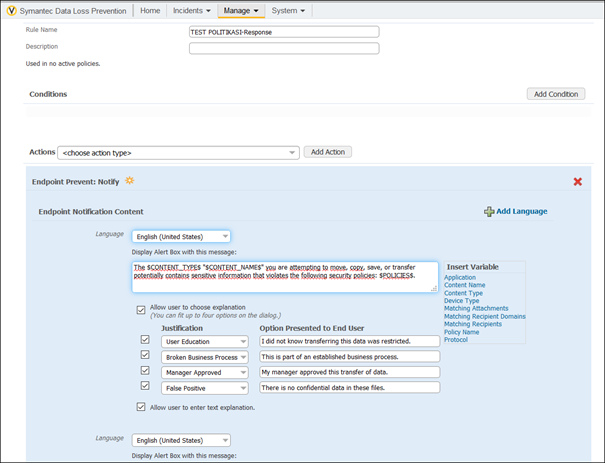Toggle Allow user to enter text explanation

pos(141,407)
